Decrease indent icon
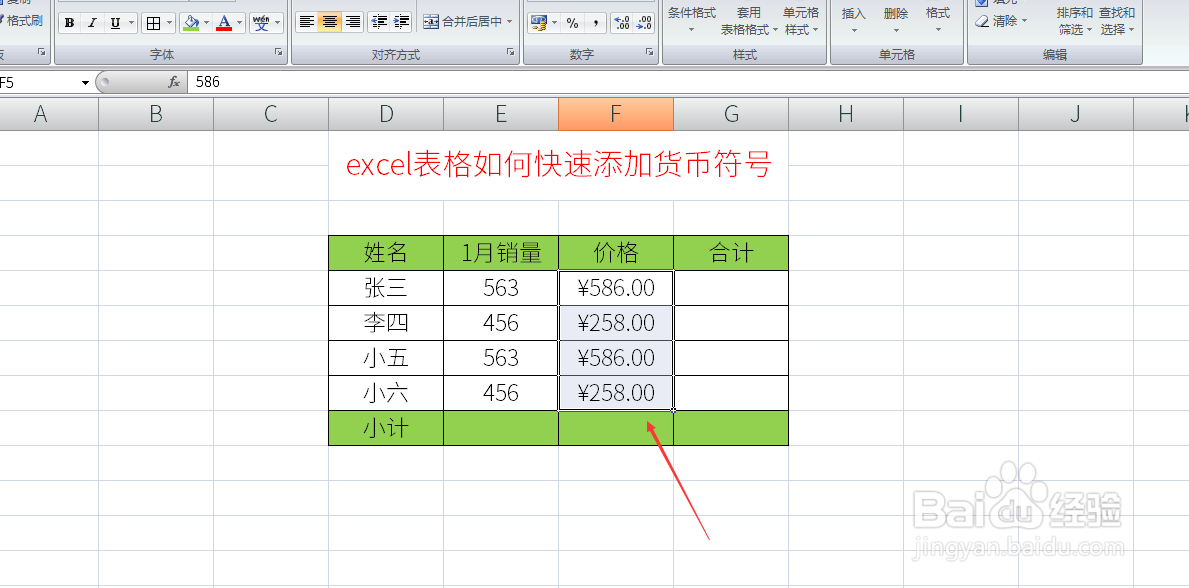The width and height of the screenshot is (1189, 588). [x=379, y=22]
